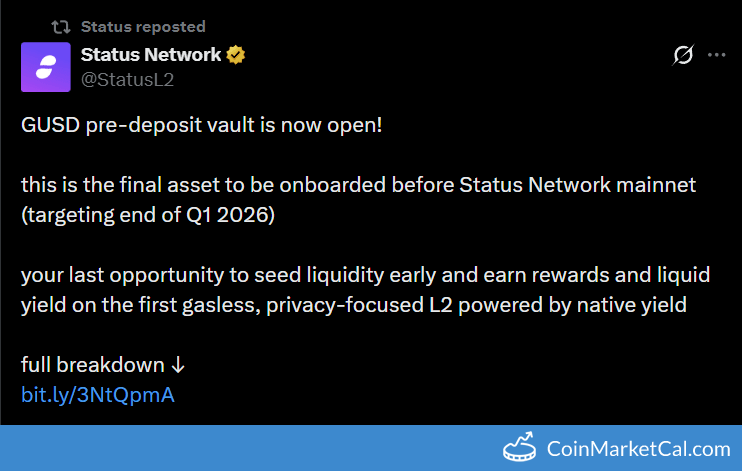Click the CoinMarketCal.com watermark text
Viewport: 742px width, 471px height.
click(x=638, y=449)
